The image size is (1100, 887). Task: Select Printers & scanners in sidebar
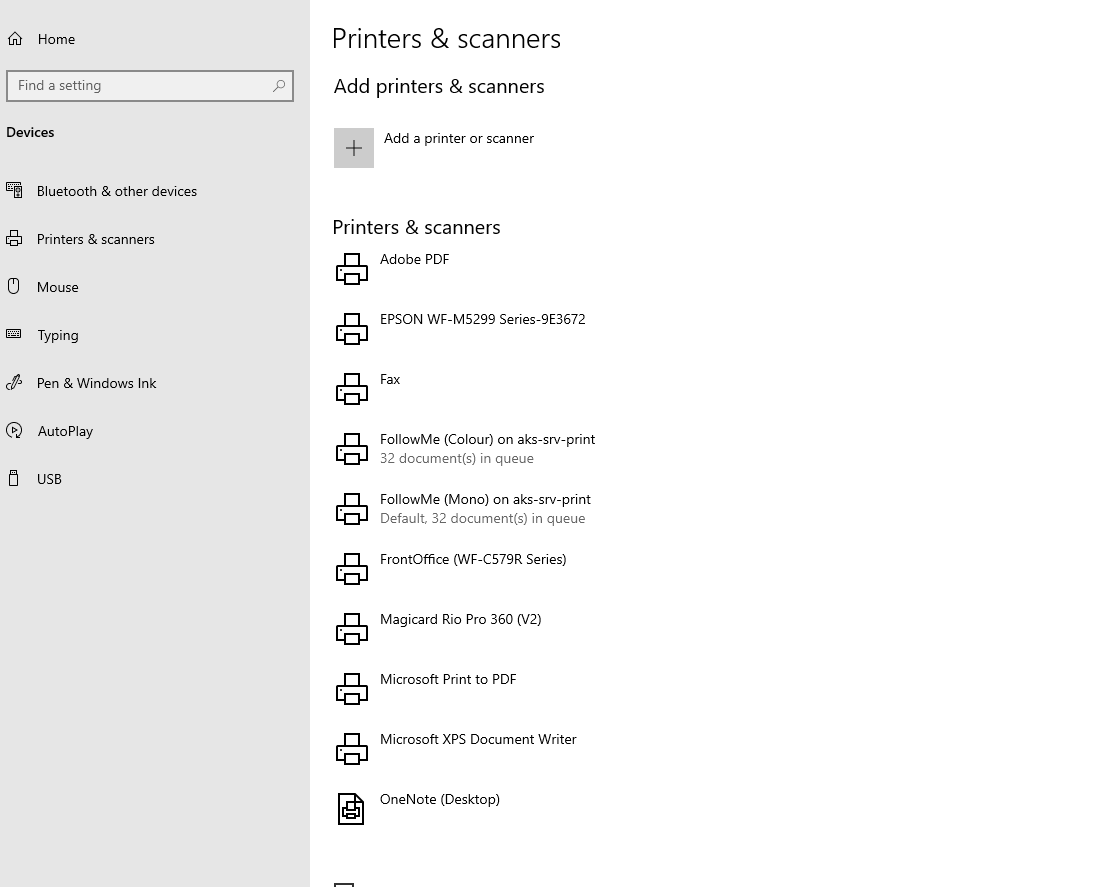tap(95, 239)
